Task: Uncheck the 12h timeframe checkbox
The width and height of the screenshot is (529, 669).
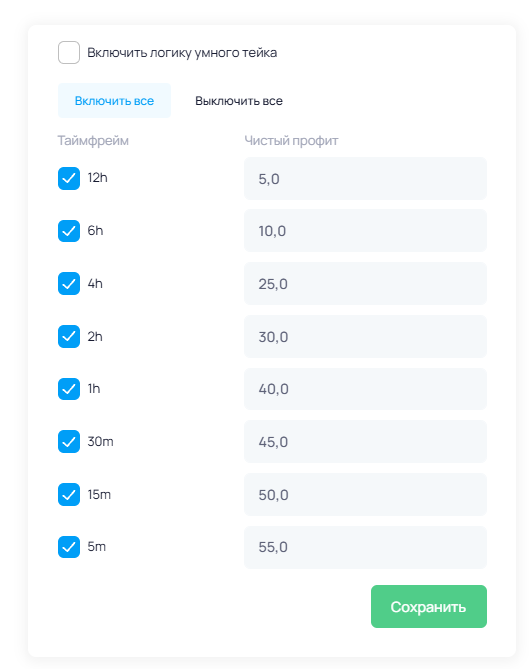Action: [69, 178]
